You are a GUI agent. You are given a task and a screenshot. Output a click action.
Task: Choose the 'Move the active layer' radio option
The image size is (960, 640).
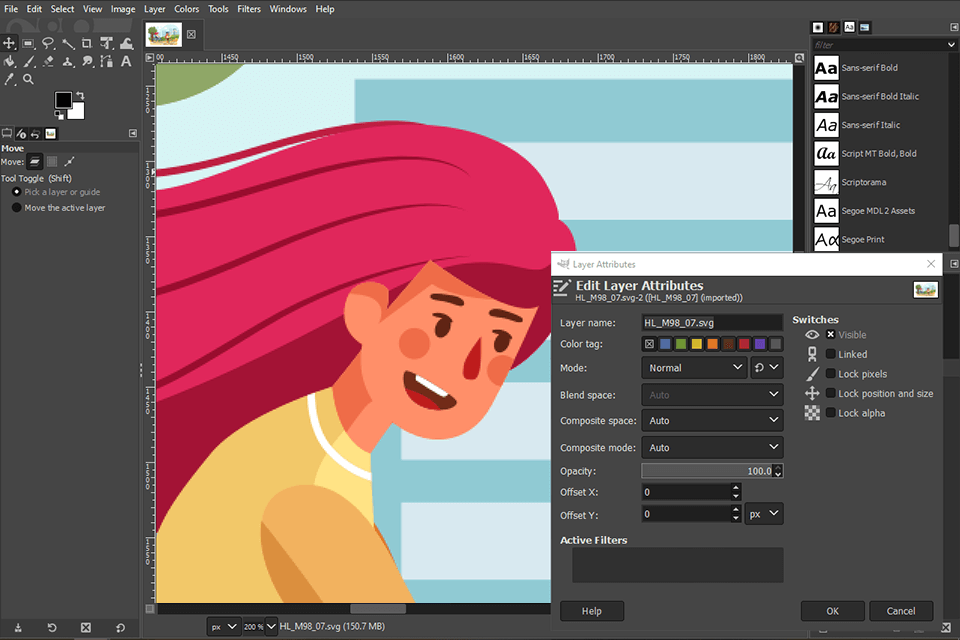point(17,208)
